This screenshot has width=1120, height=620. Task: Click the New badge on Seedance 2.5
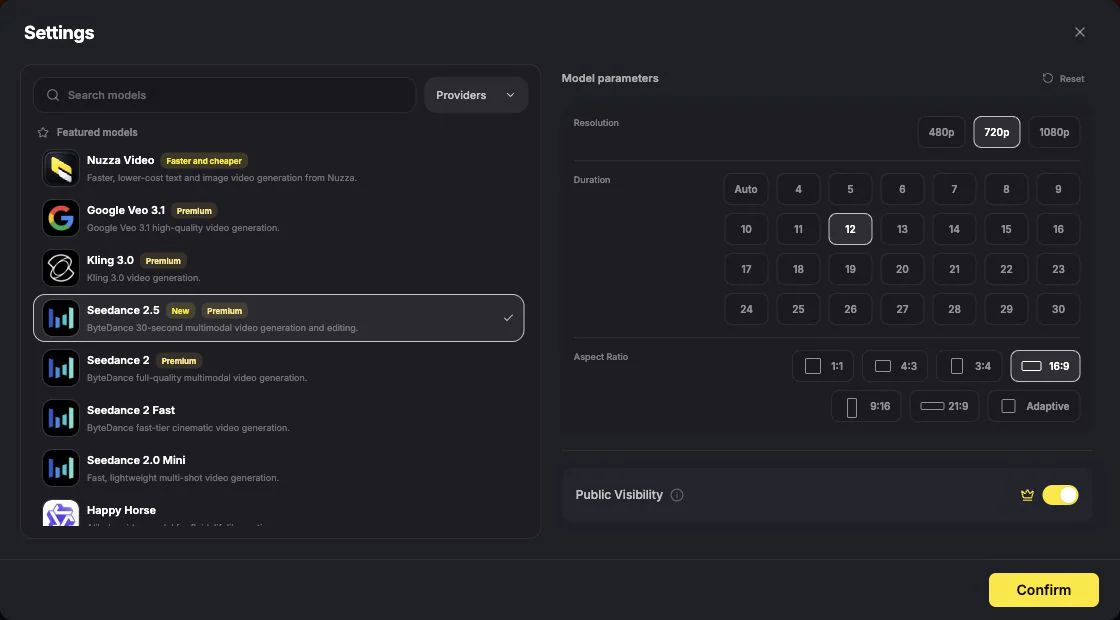click(x=180, y=311)
